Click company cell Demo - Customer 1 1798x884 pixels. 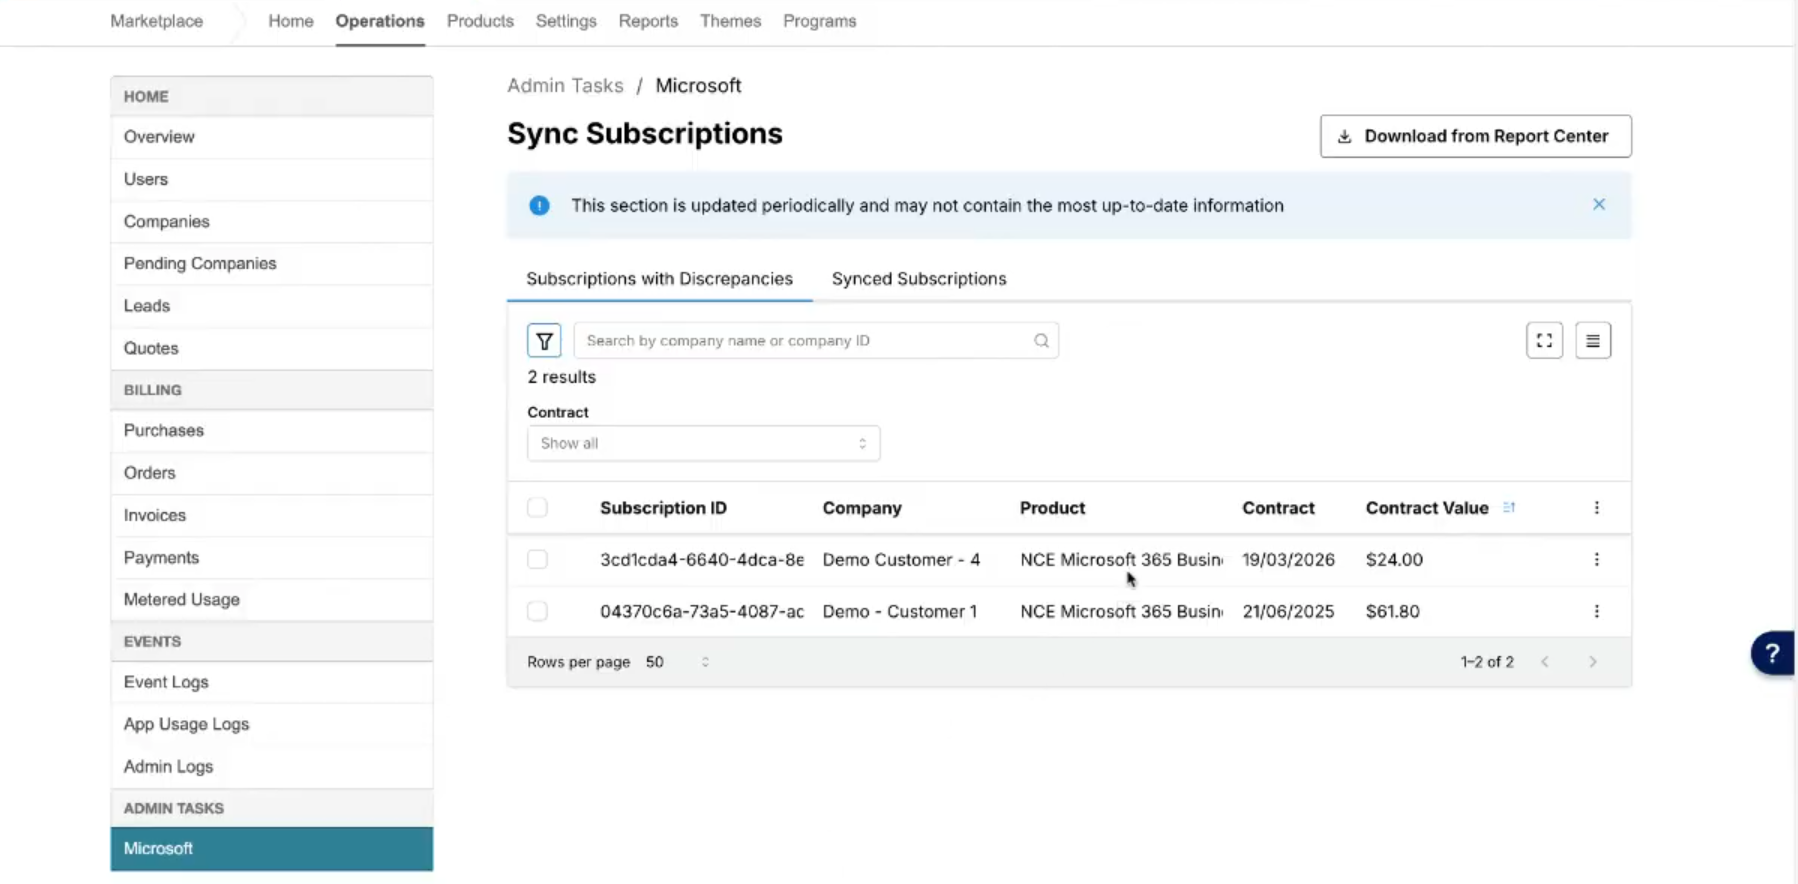[900, 611]
